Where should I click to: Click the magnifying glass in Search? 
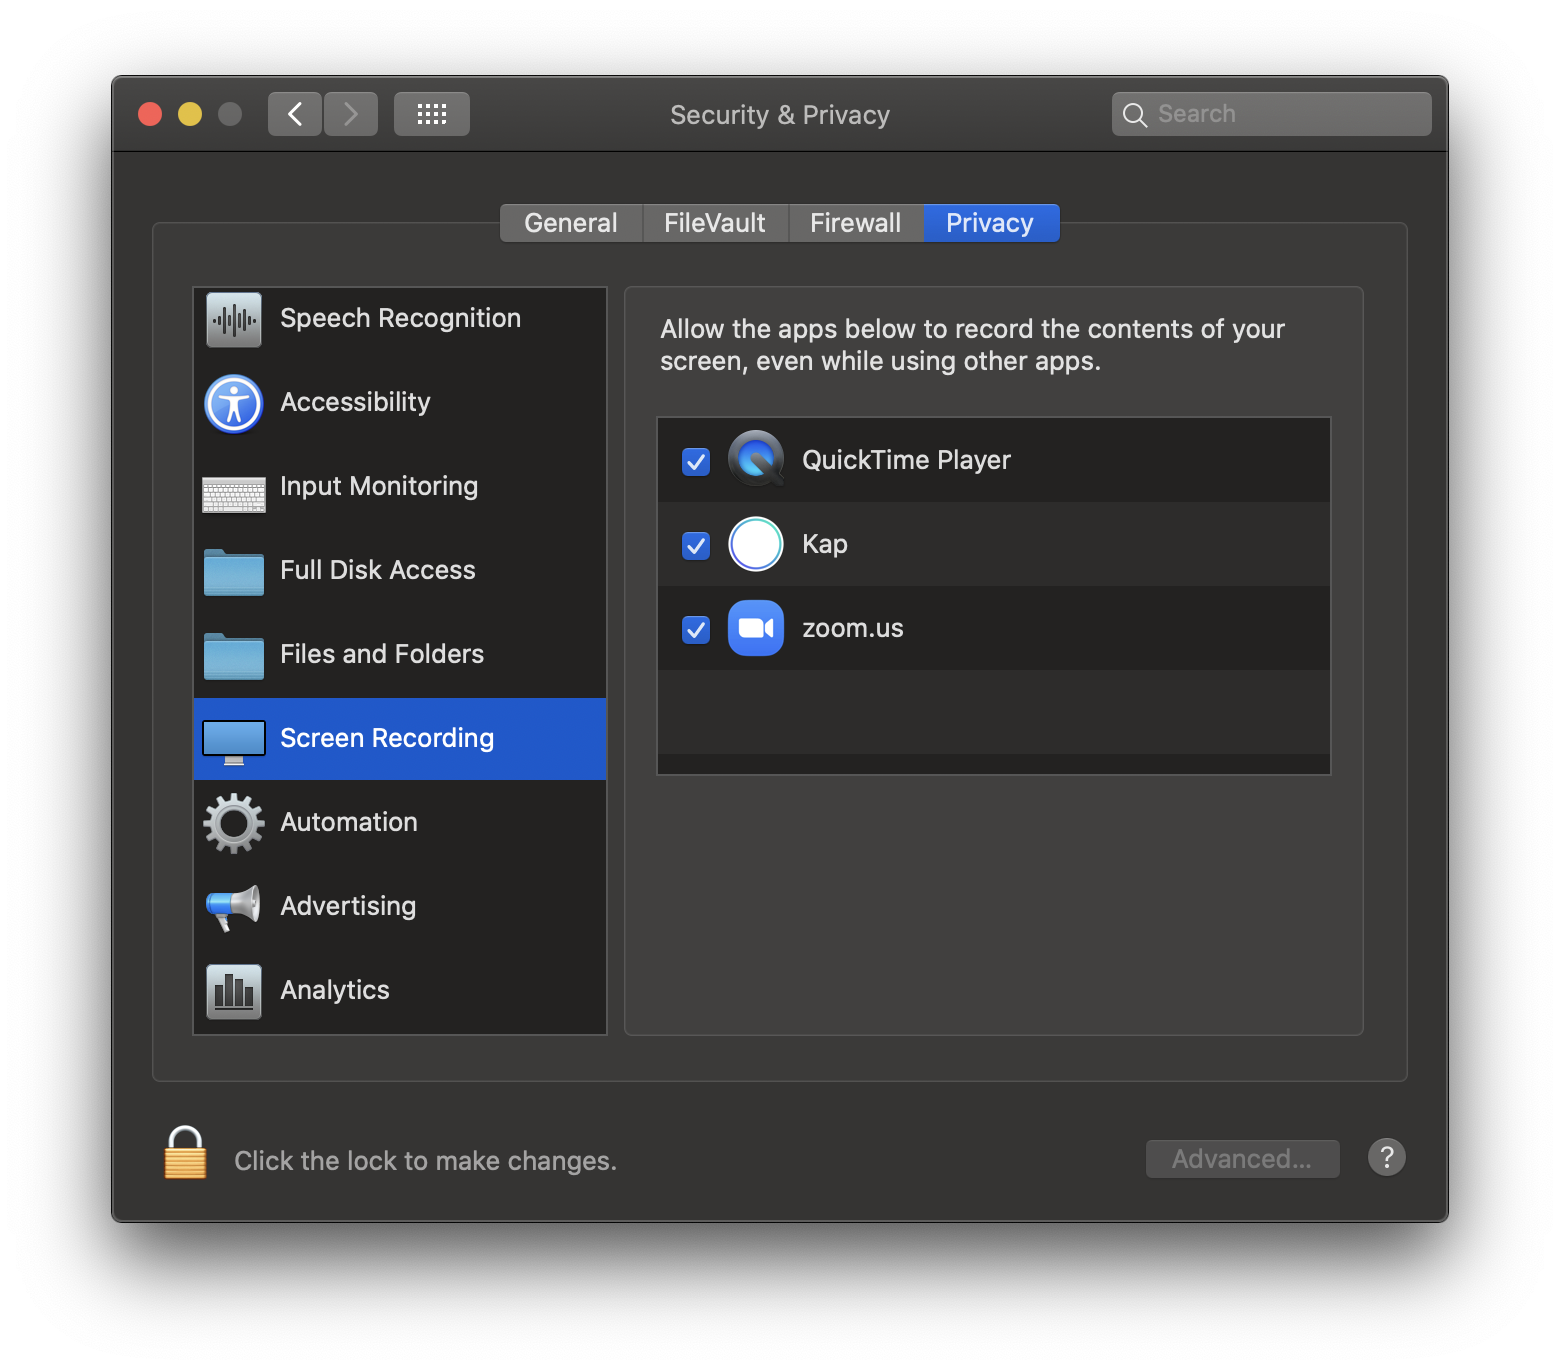(1134, 115)
